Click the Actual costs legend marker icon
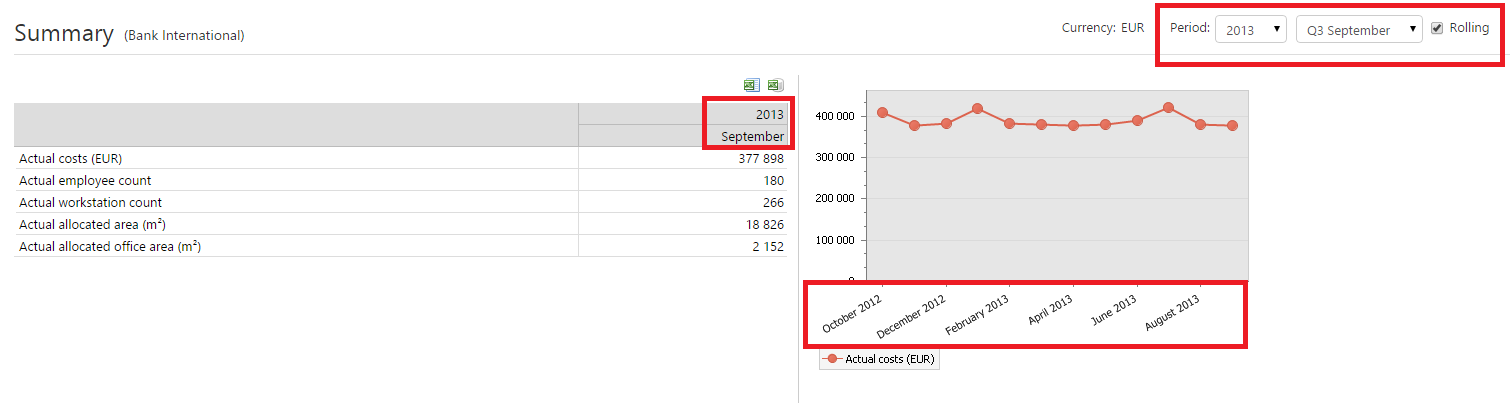This screenshot has height=403, width=1510. (832, 359)
